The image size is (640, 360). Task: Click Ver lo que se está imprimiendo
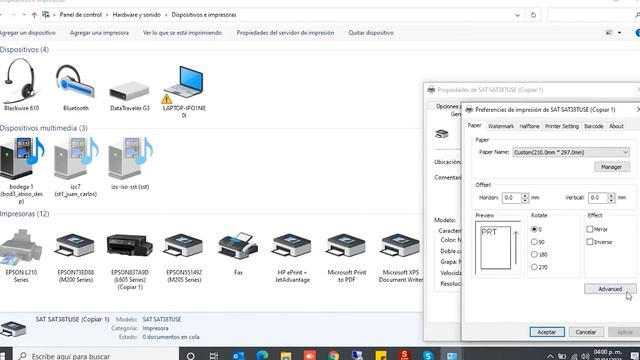[182, 33]
